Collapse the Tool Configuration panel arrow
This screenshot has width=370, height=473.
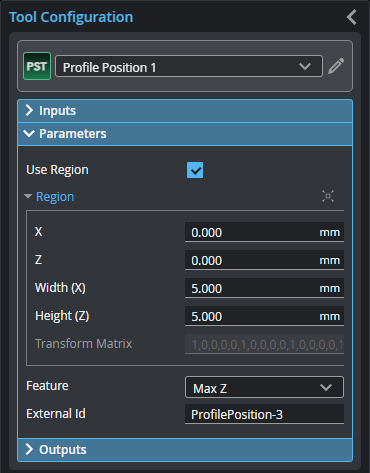coord(352,17)
